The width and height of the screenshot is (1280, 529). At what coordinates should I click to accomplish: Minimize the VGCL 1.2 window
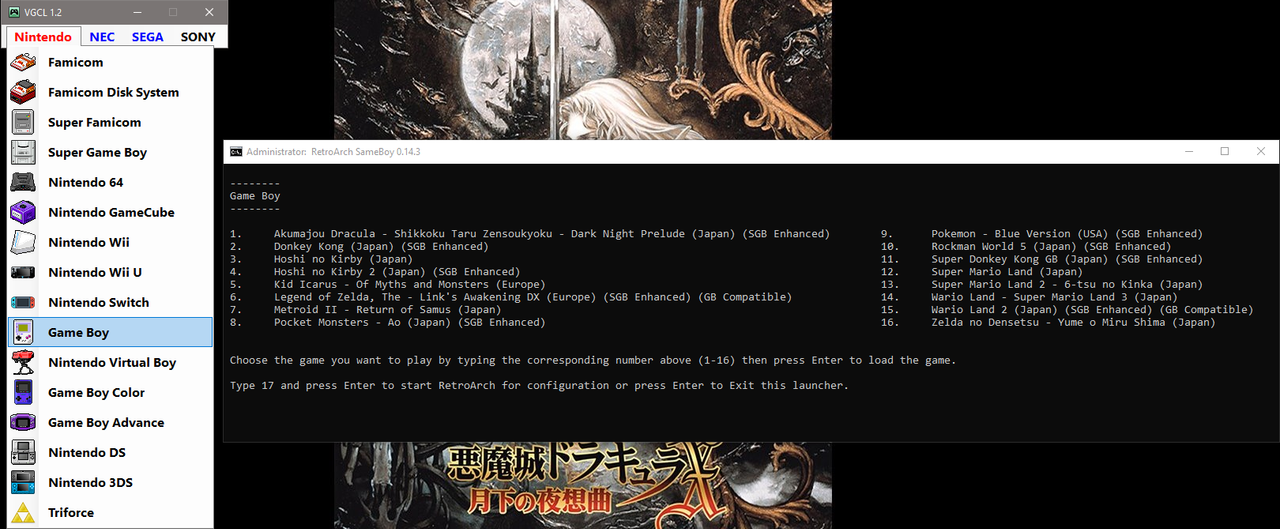pos(137,12)
